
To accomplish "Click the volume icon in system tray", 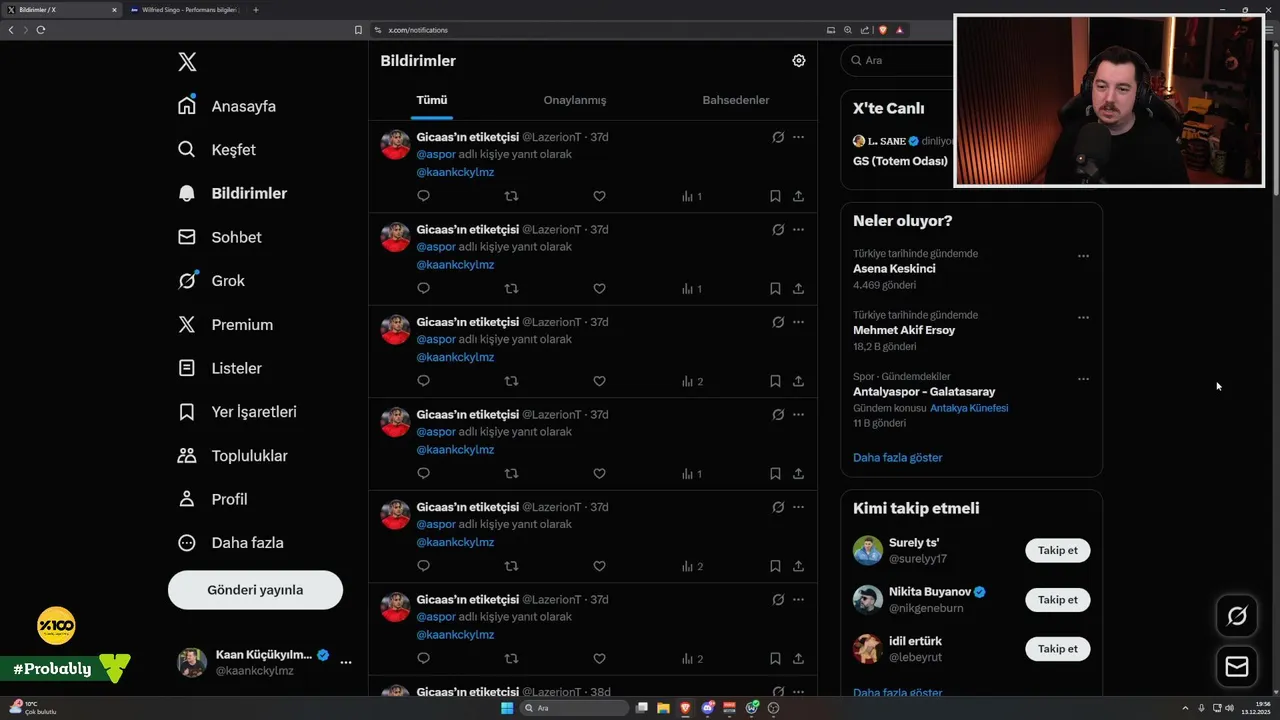I will tap(1229, 708).
